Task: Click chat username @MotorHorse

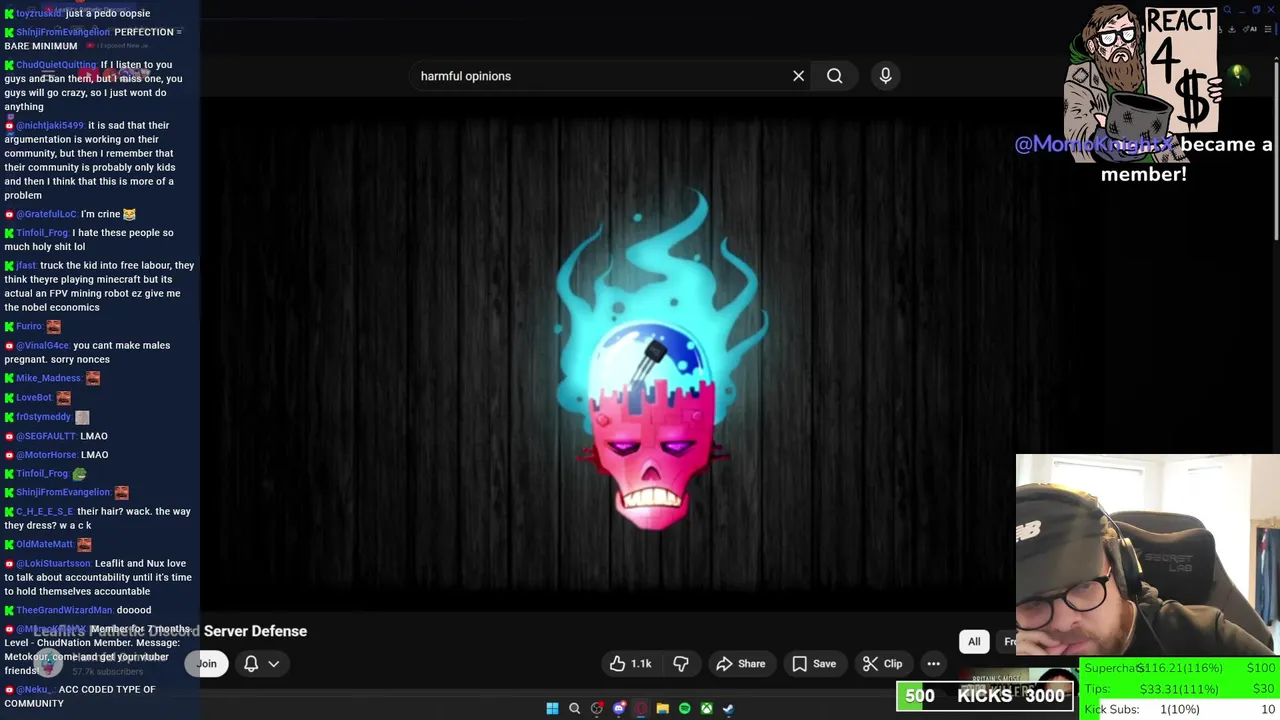Action: coord(46,455)
